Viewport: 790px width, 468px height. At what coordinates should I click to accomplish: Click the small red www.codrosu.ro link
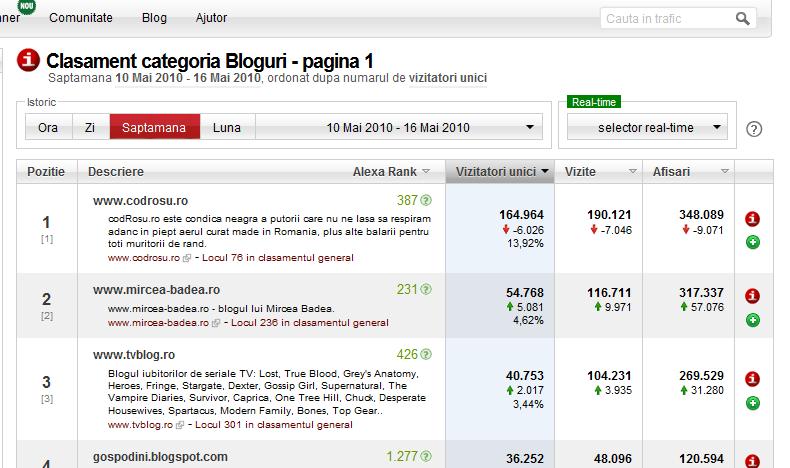pos(144,258)
